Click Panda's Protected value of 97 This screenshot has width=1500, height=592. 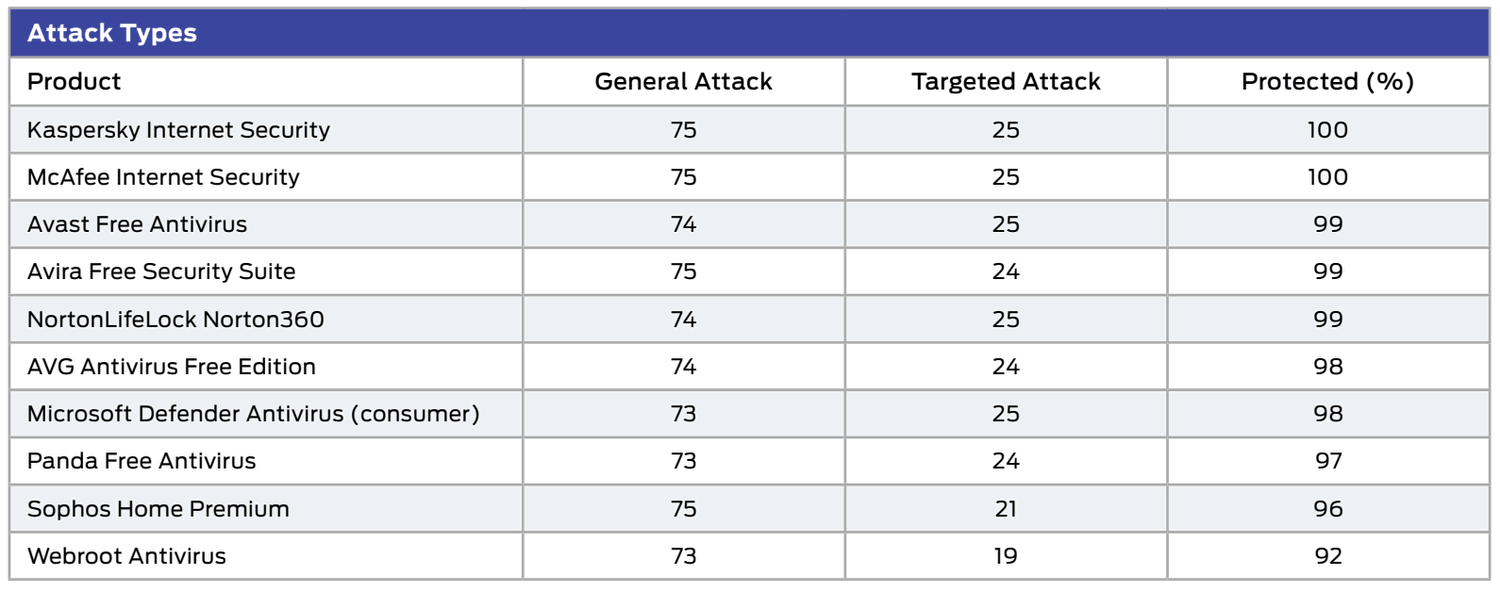coord(1328,461)
